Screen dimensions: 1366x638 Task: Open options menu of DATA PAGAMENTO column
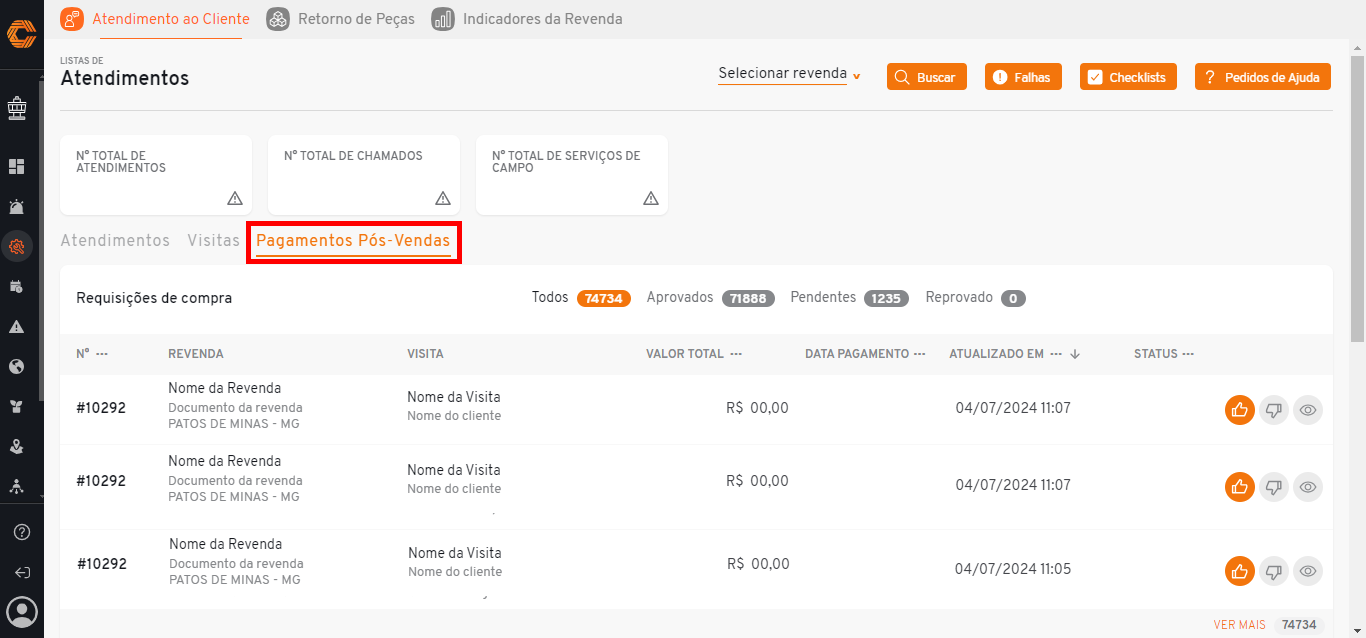tap(920, 354)
